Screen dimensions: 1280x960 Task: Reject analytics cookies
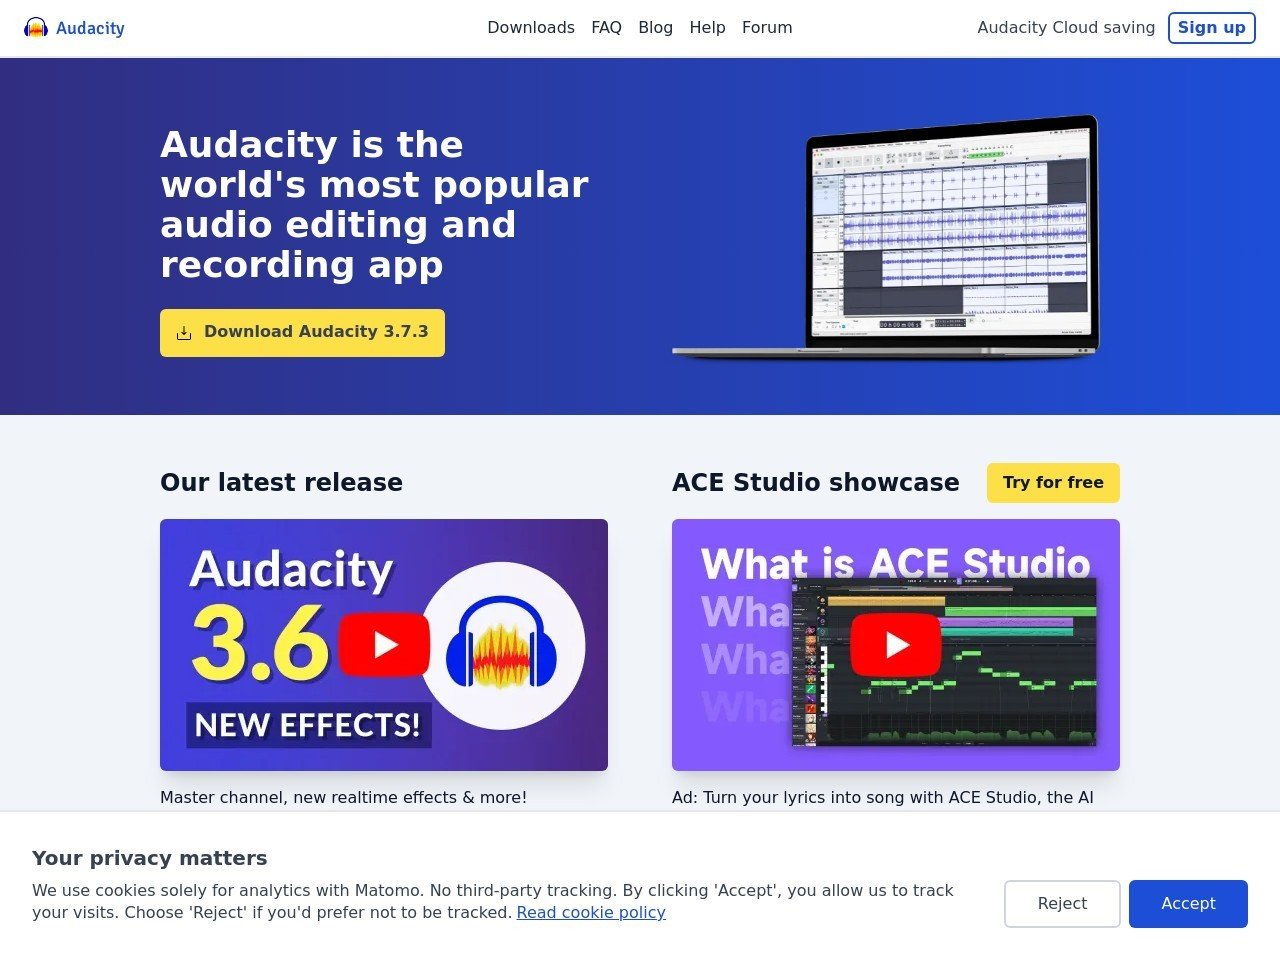click(x=1062, y=904)
